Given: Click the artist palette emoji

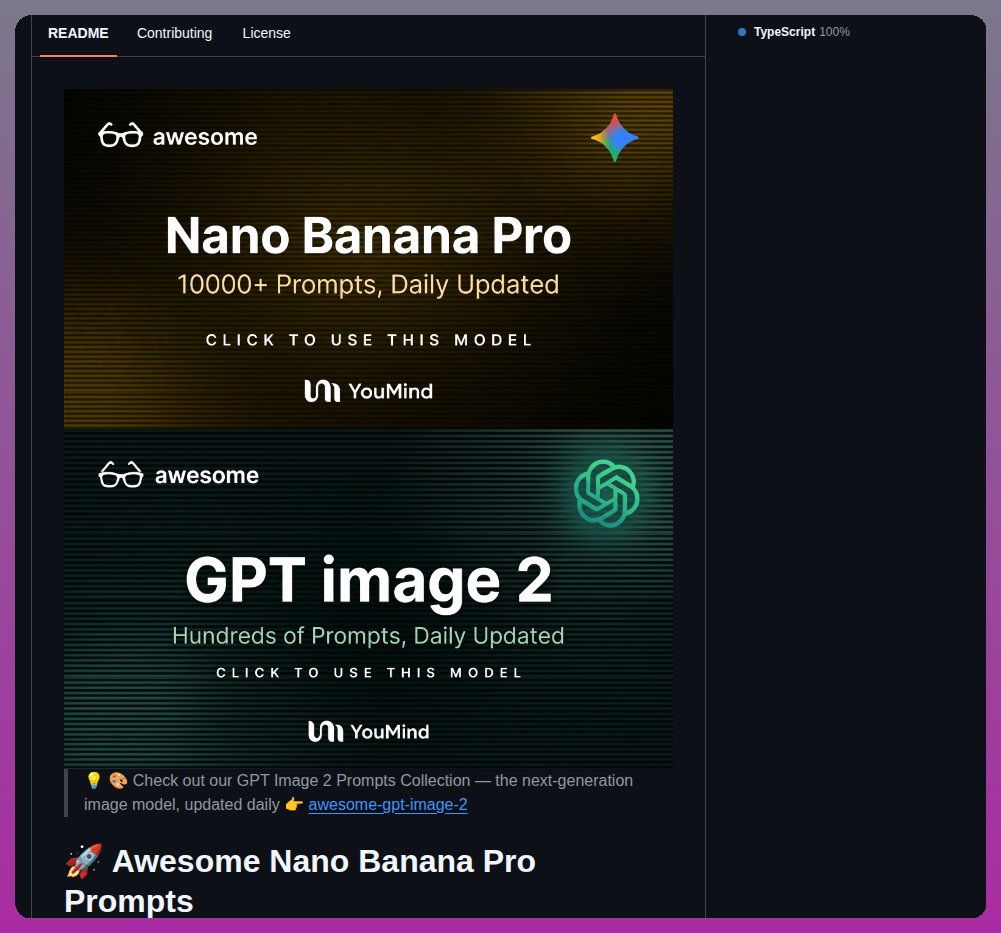Looking at the screenshot, I should tap(118, 780).
